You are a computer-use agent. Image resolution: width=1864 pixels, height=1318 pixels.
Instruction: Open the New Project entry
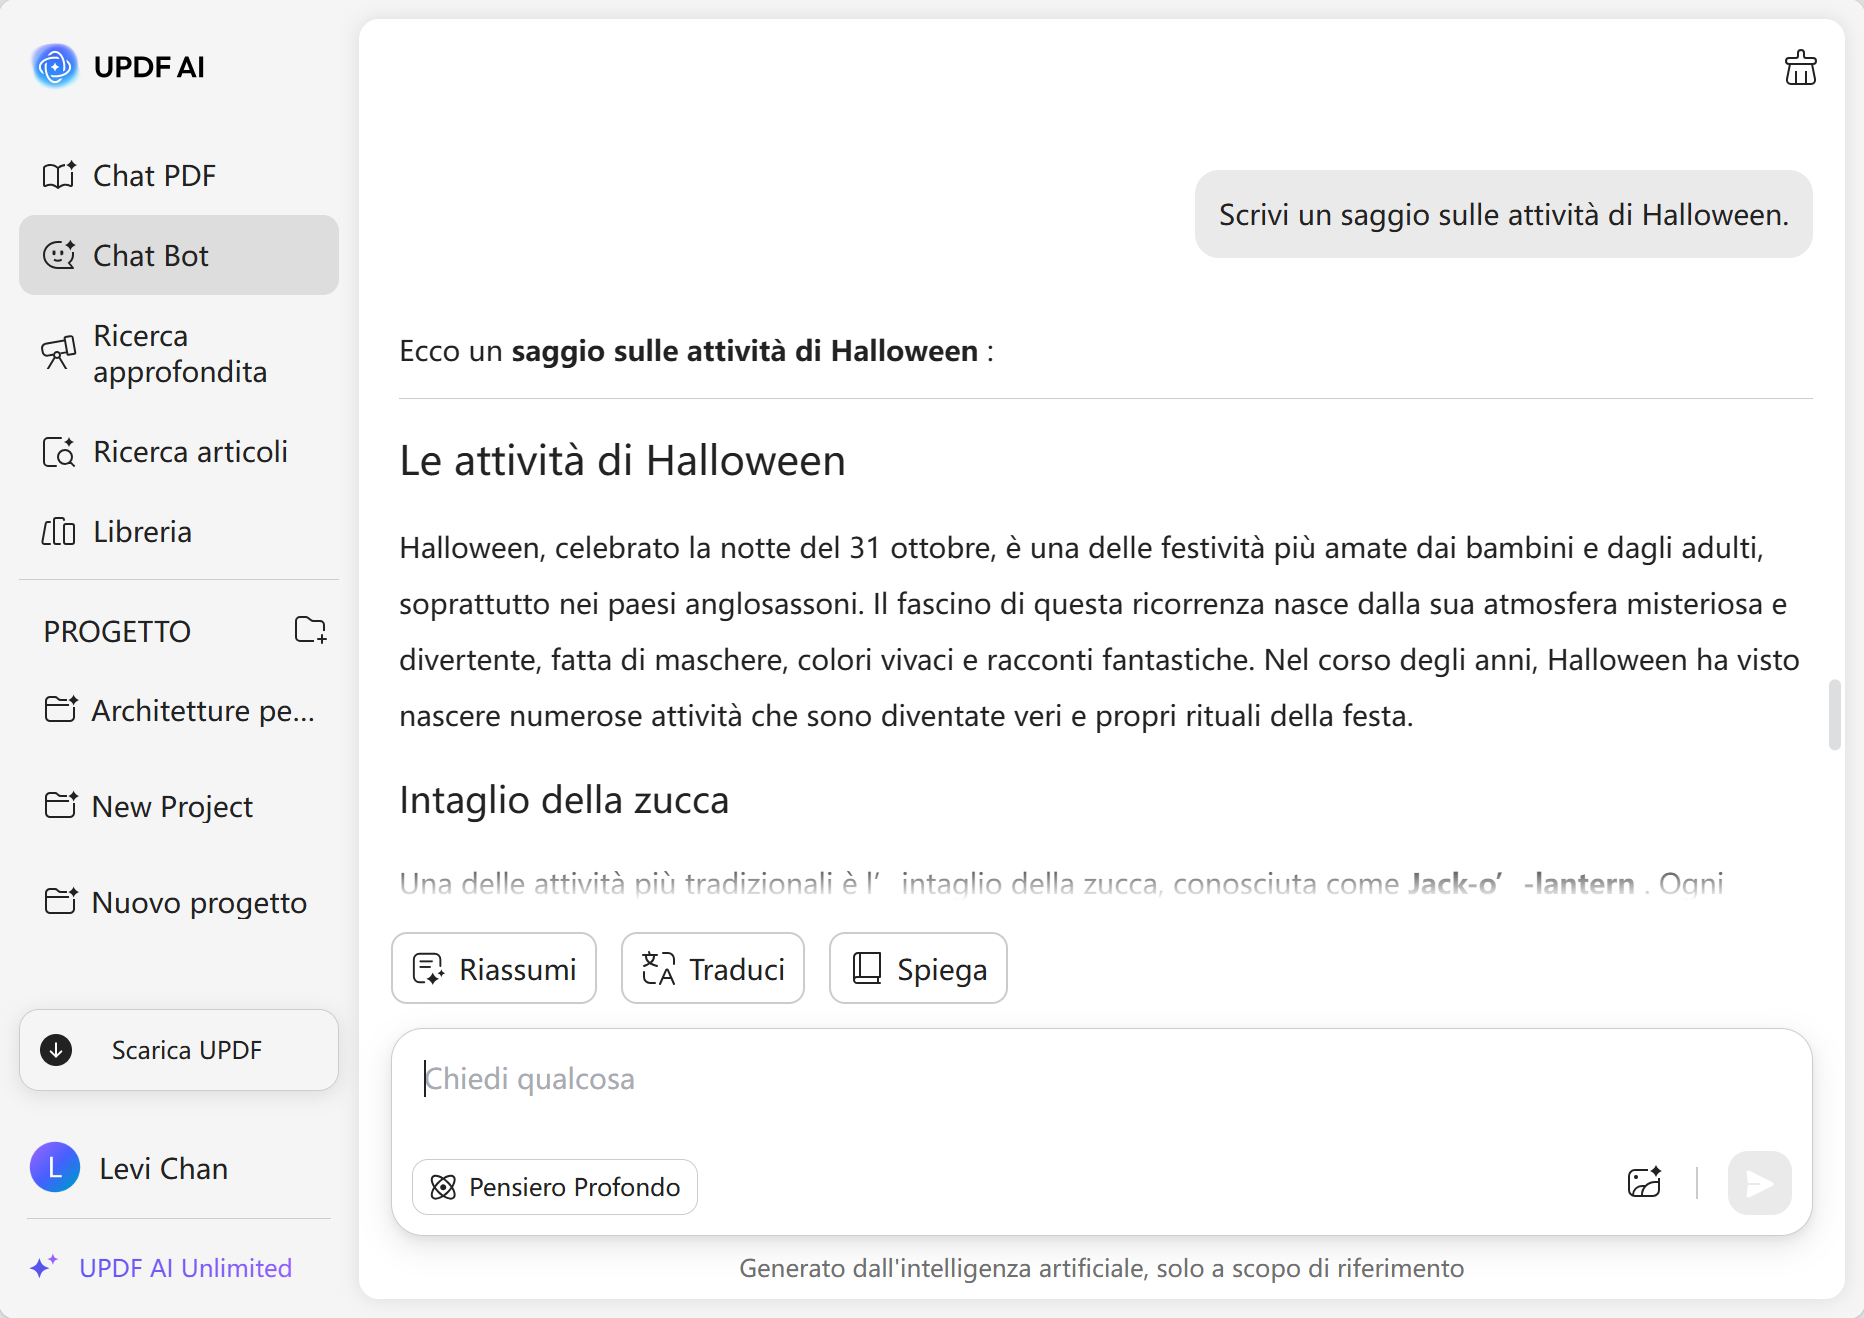pos(171,806)
